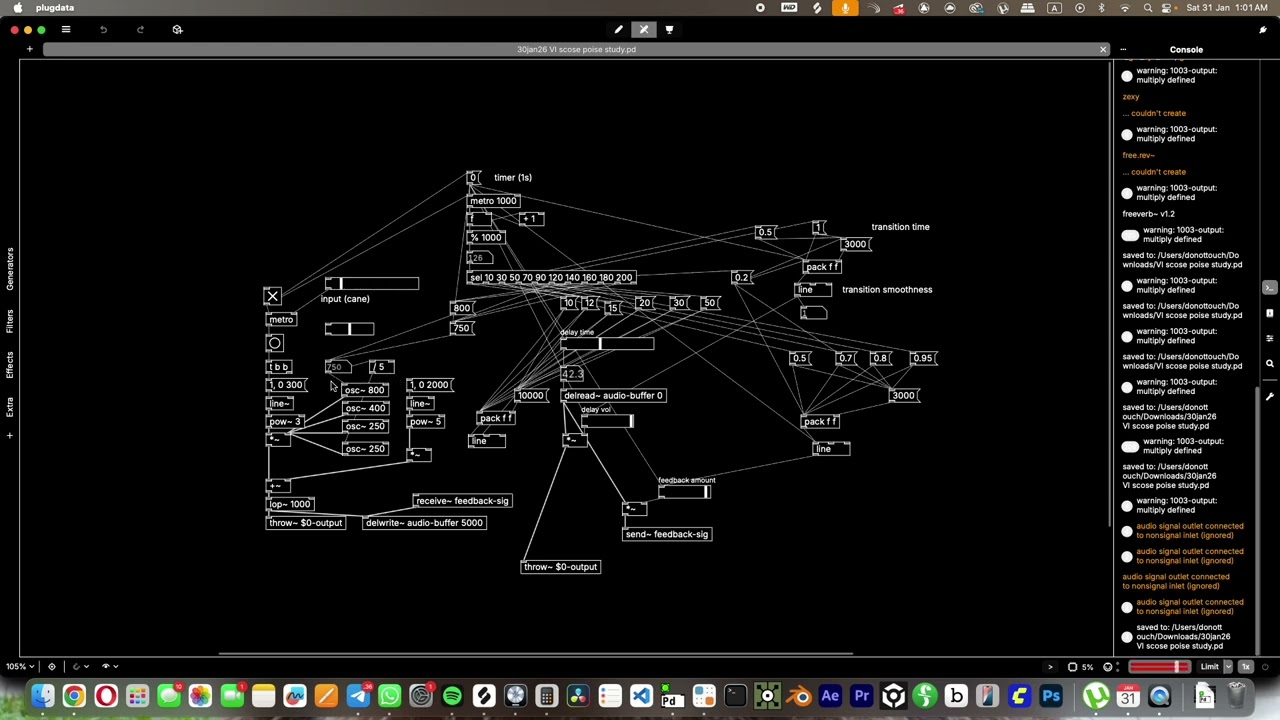Click the 5% CPU meter
This screenshot has height=720, width=1280.
(x=1081, y=667)
